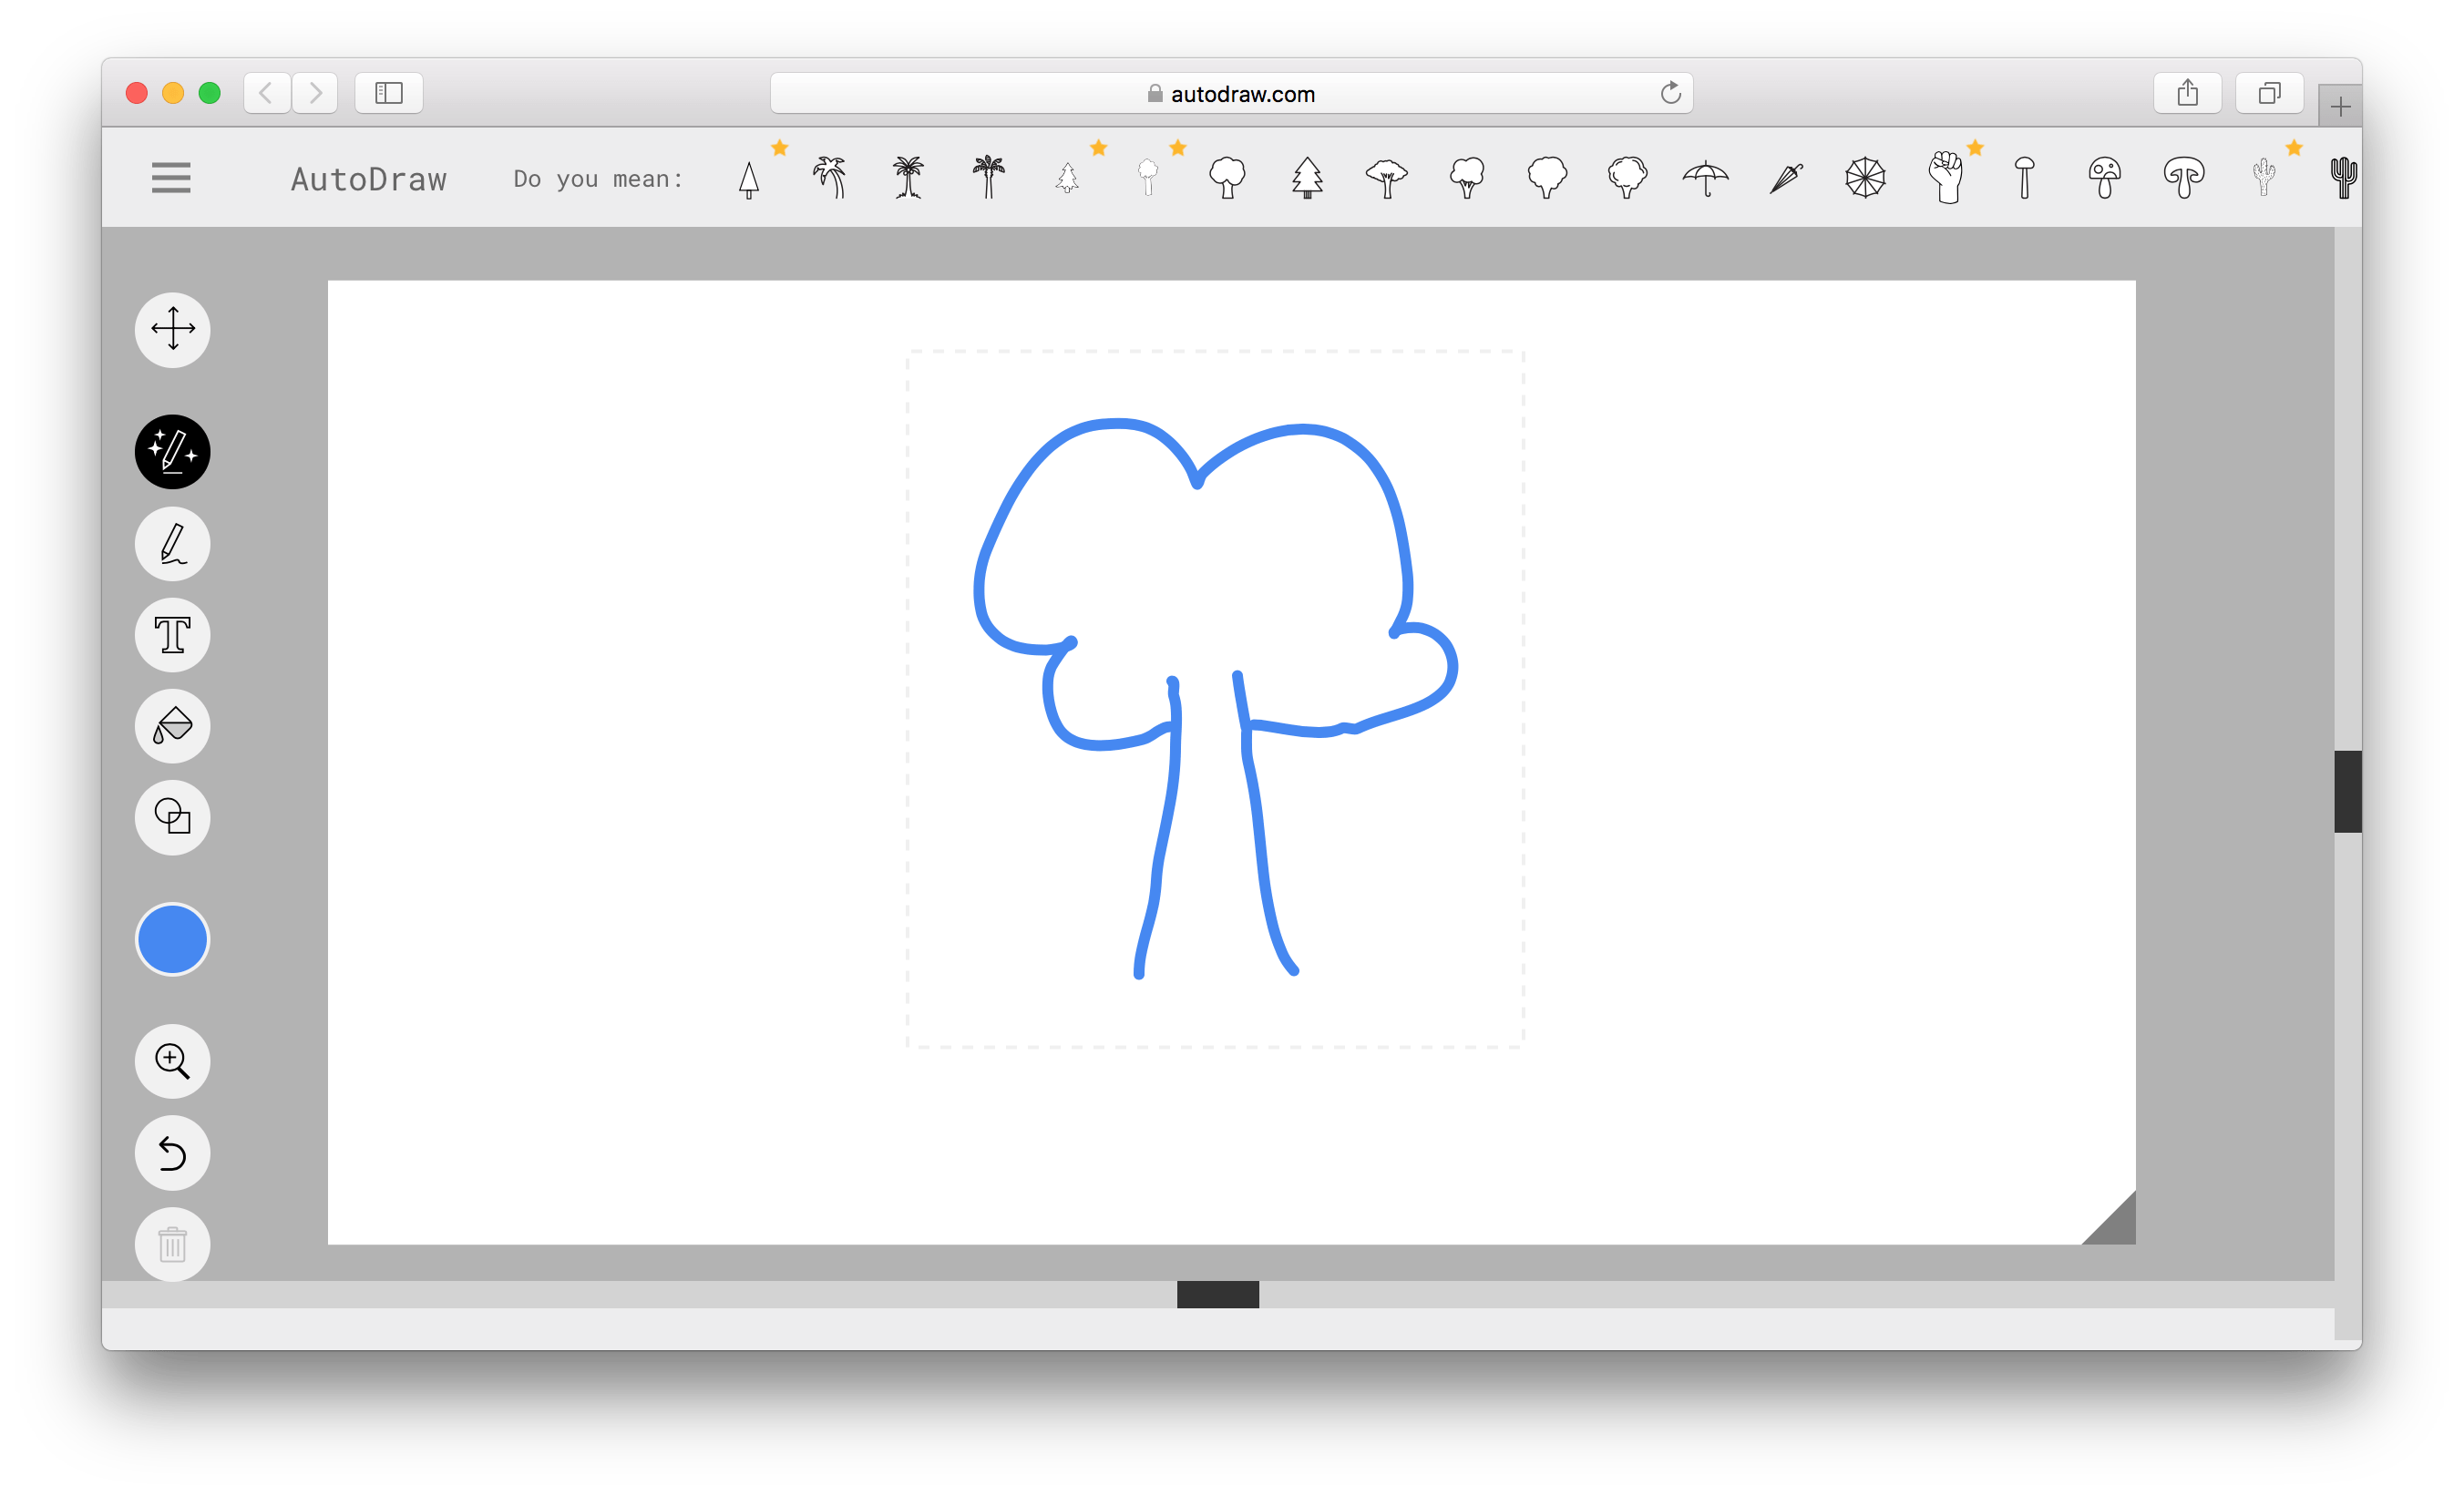The height and width of the screenshot is (1496, 2464).
Task: Open the AutoDraw hamburger menu
Action: [x=171, y=178]
